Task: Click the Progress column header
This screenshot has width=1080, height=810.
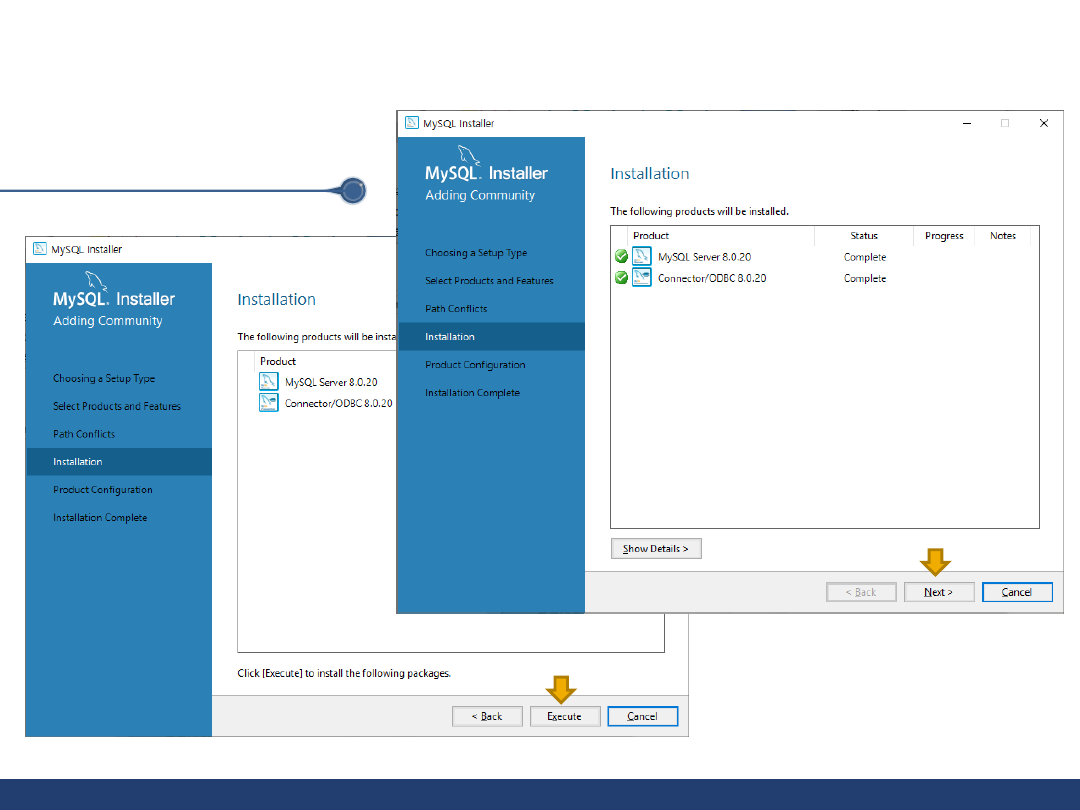Action: (x=944, y=236)
